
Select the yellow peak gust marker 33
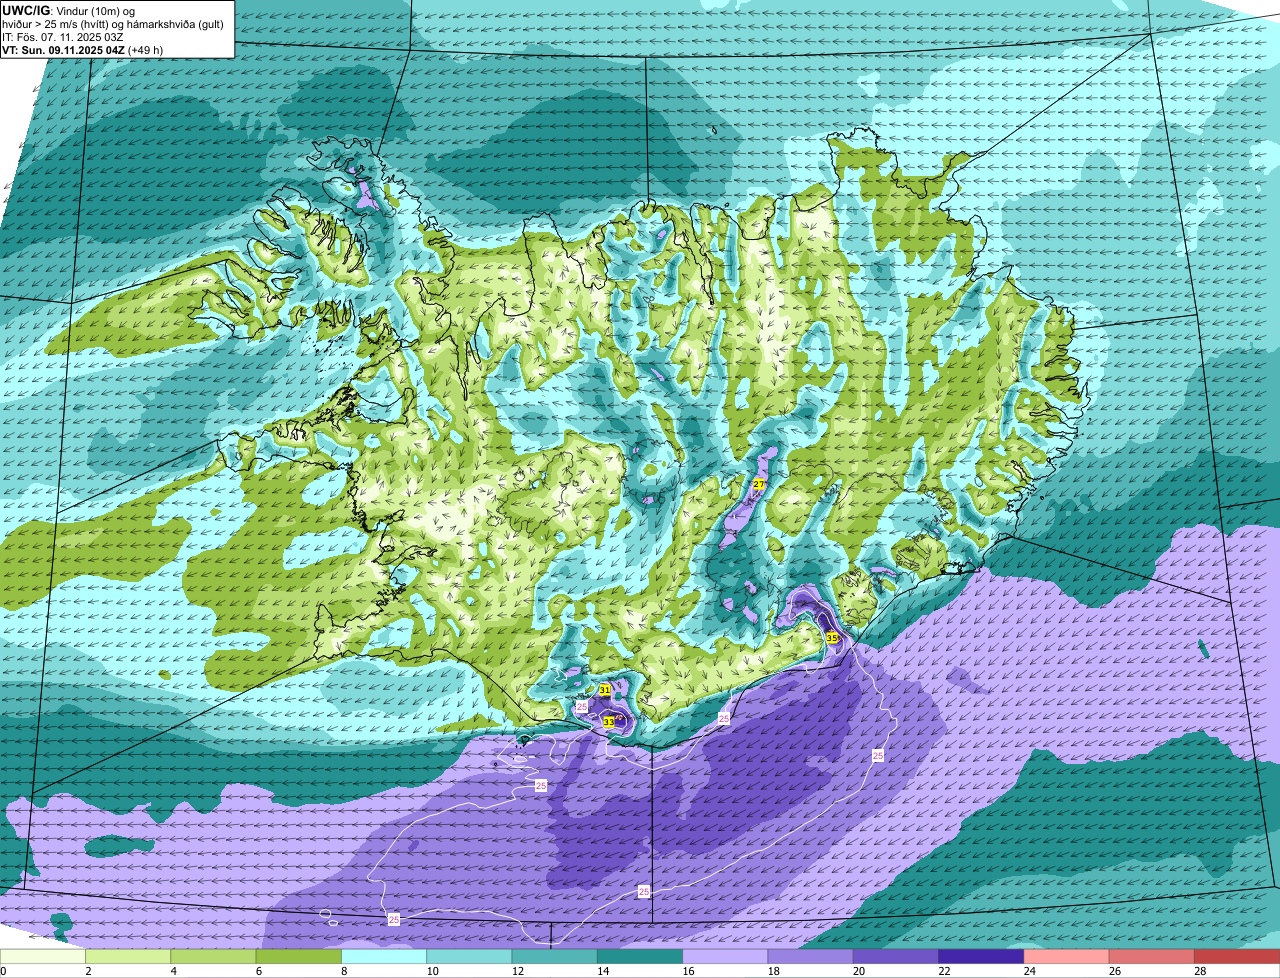point(608,721)
